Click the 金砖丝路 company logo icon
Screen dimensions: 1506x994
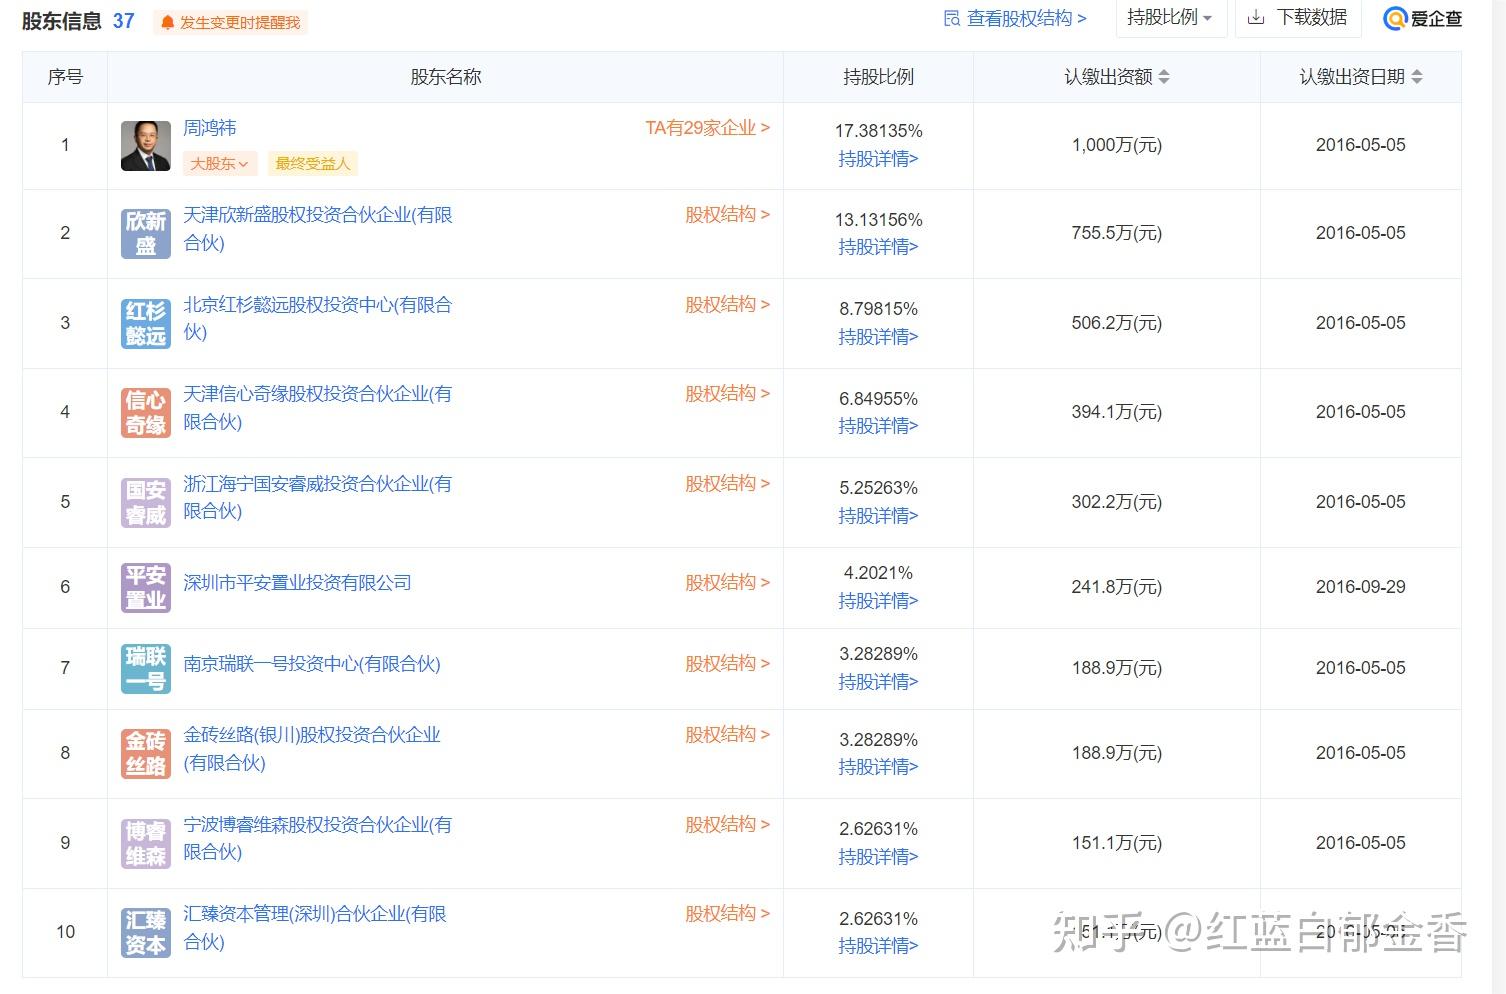coord(146,754)
